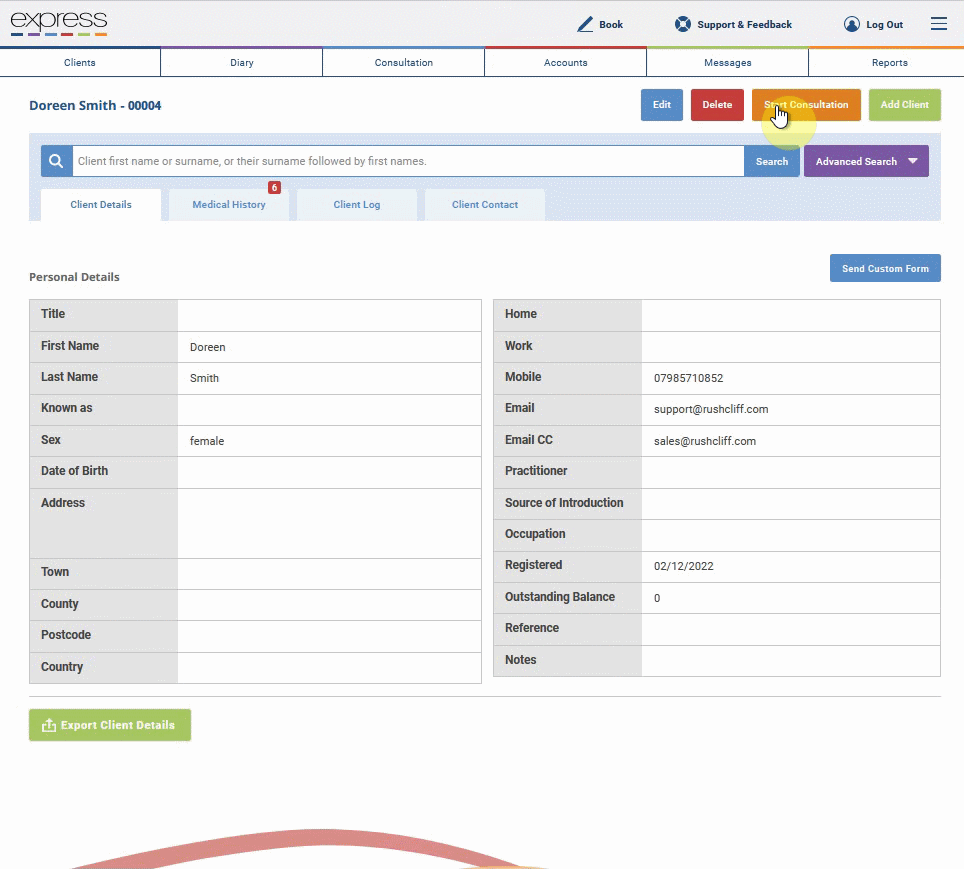Click the express logo
The height and width of the screenshot is (869, 964).
tap(59, 23)
